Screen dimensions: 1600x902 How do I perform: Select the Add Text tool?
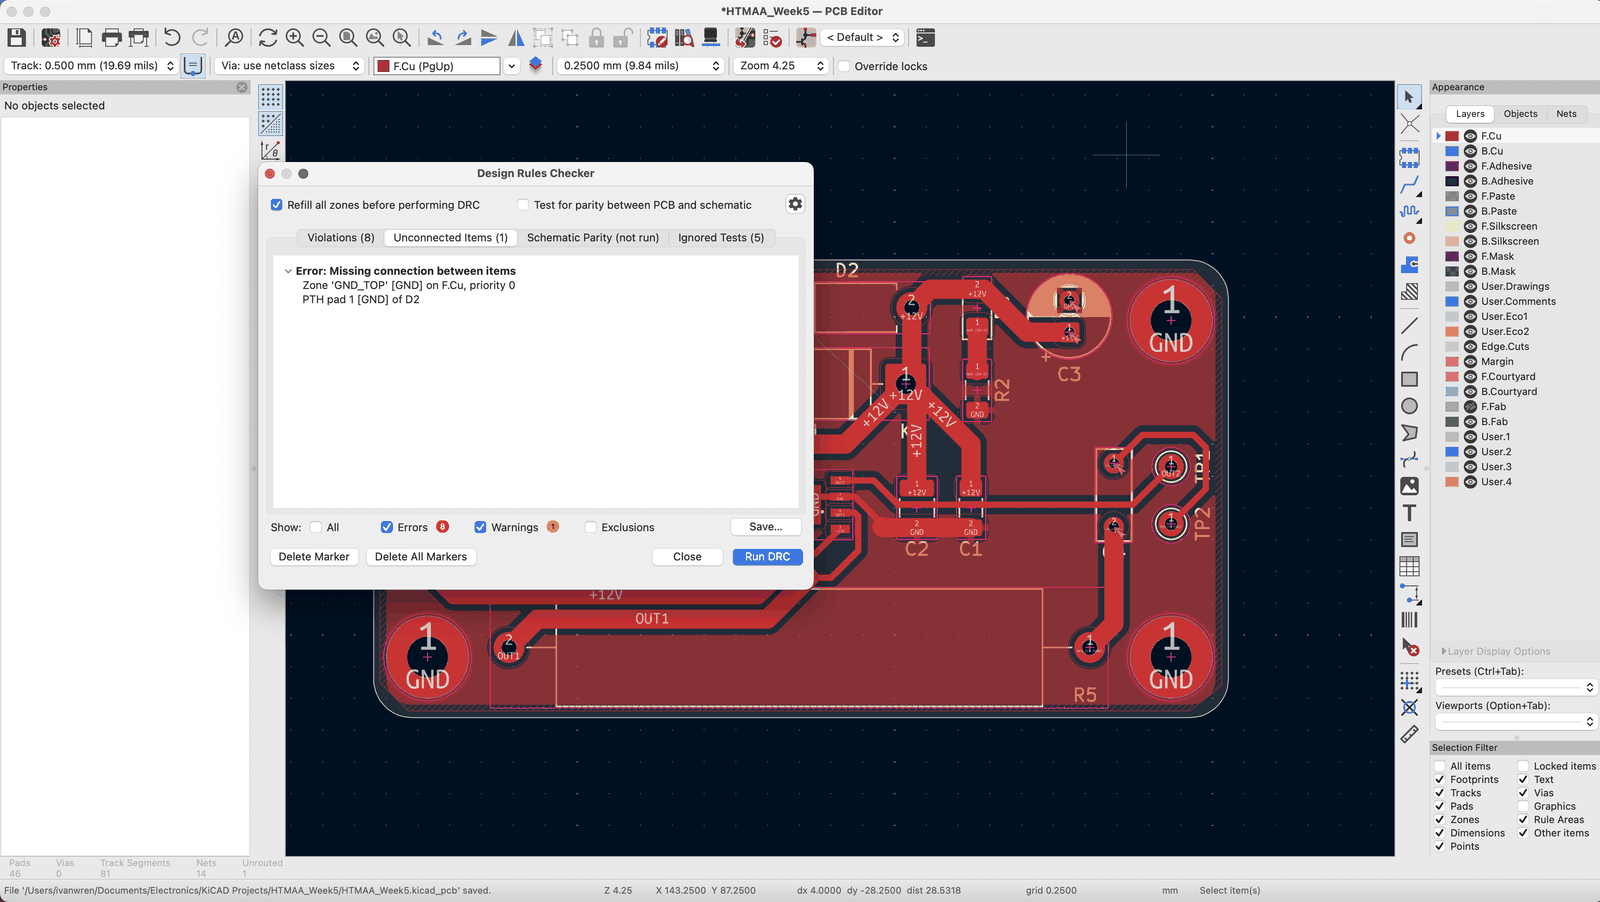click(1410, 513)
